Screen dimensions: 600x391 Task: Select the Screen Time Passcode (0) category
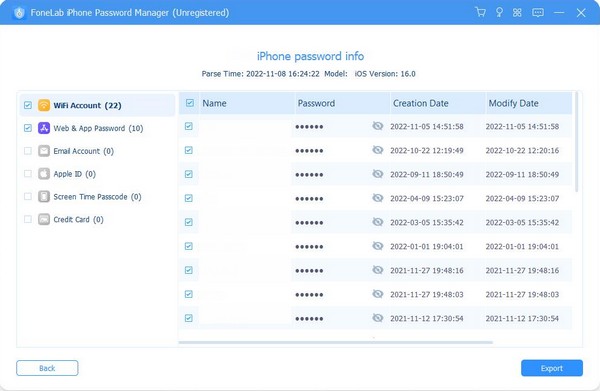(x=97, y=197)
